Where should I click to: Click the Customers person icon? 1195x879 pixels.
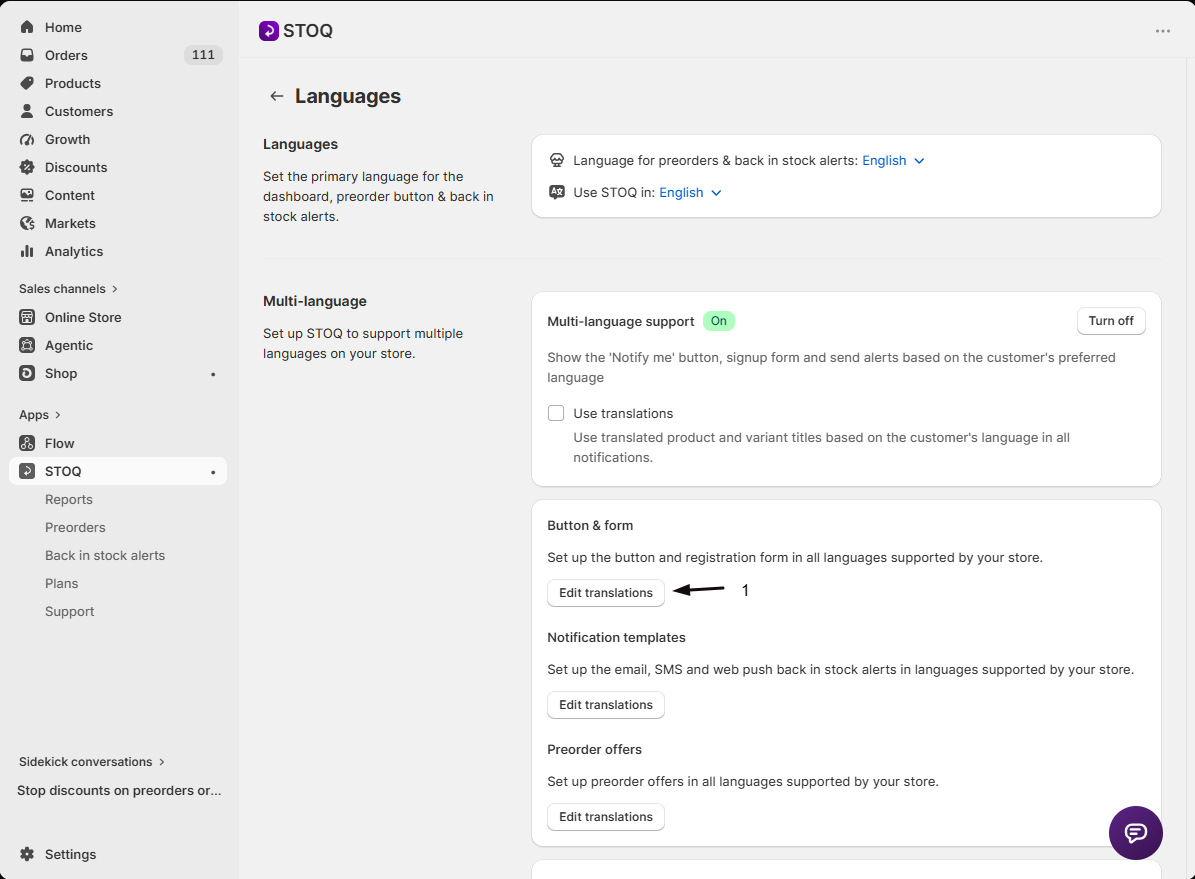click(x=27, y=111)
